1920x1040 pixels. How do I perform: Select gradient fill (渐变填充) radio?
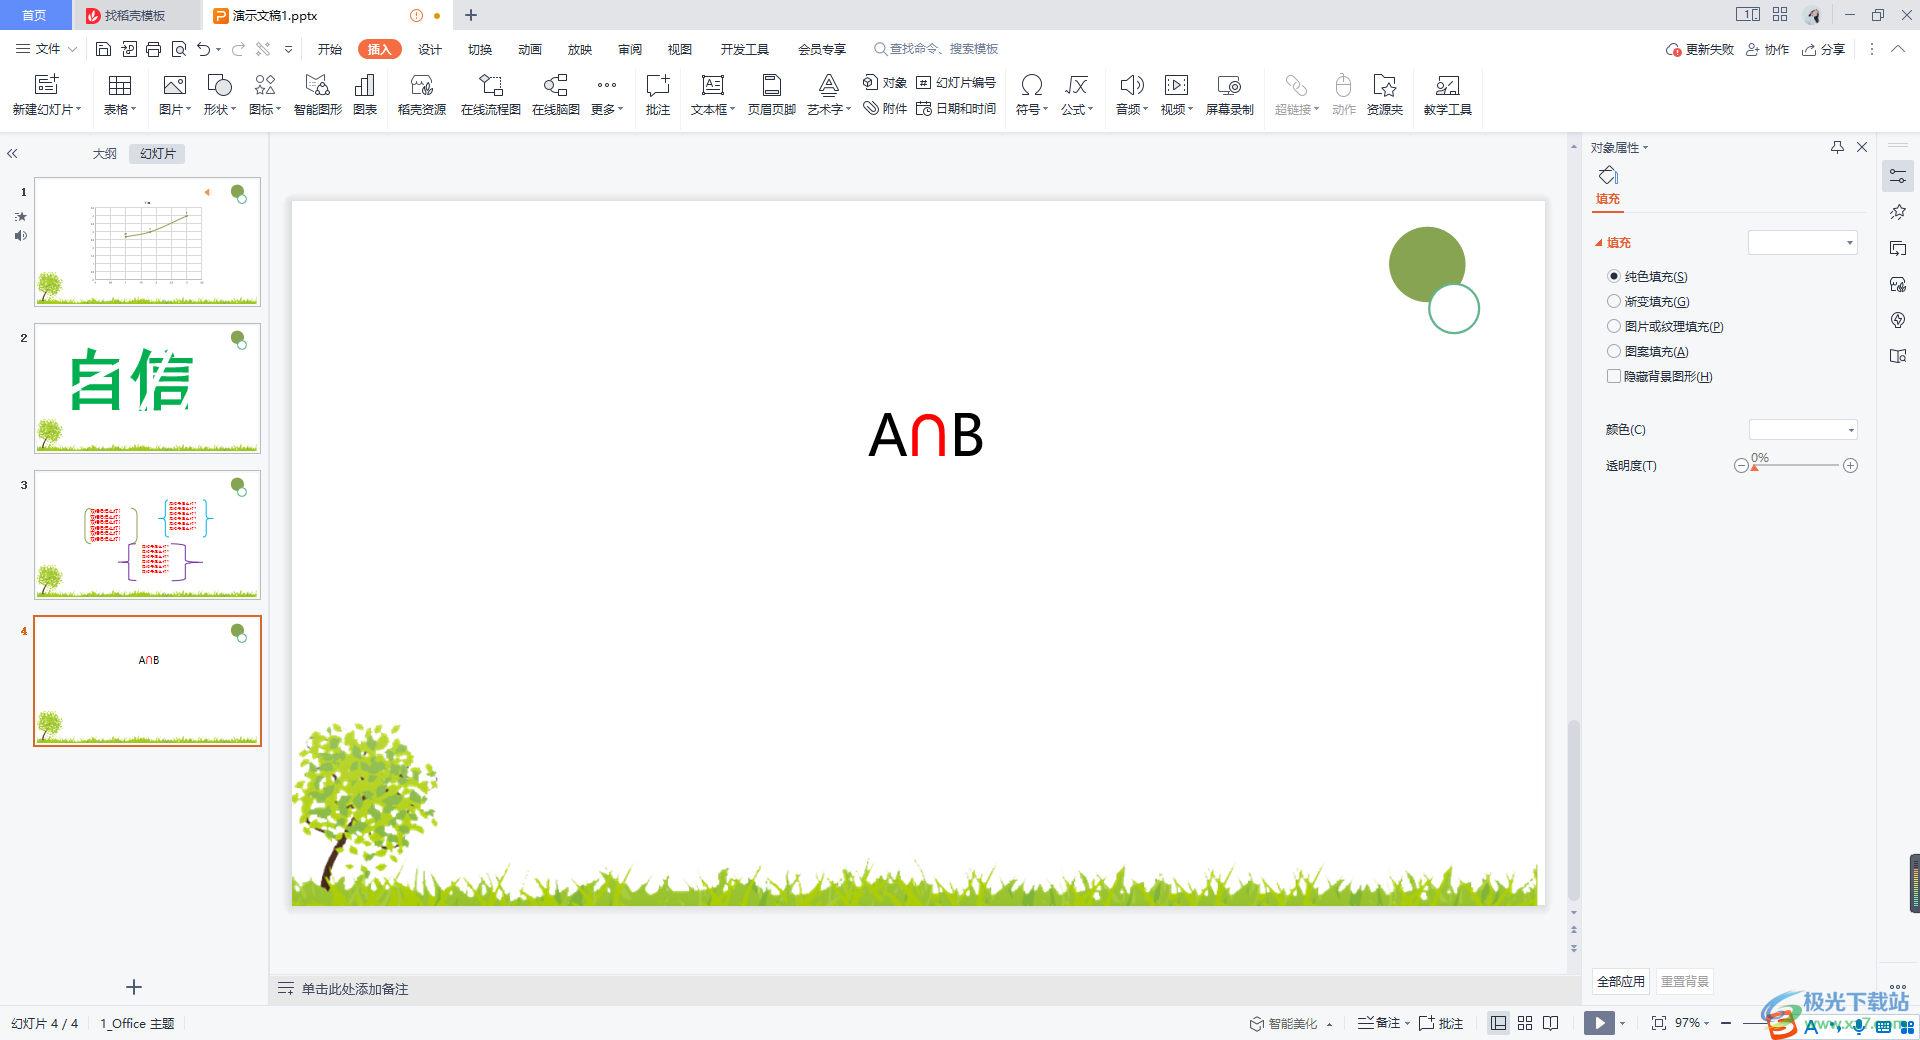point(1614,301)
